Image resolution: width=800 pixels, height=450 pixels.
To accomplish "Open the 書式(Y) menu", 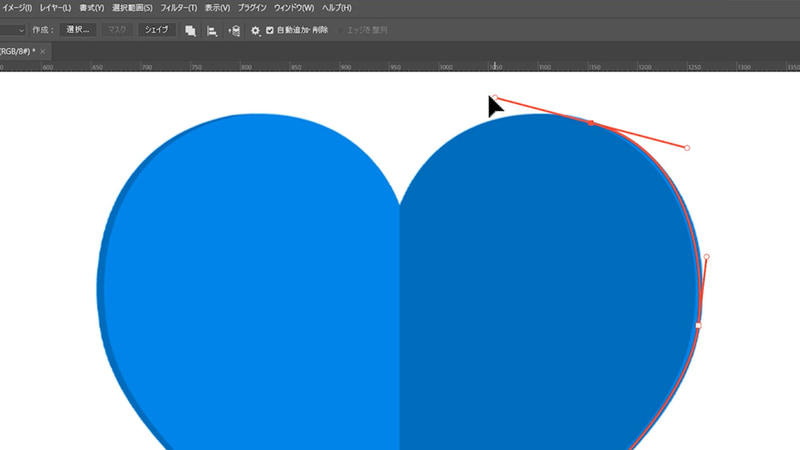I will (x=91, y=8).
